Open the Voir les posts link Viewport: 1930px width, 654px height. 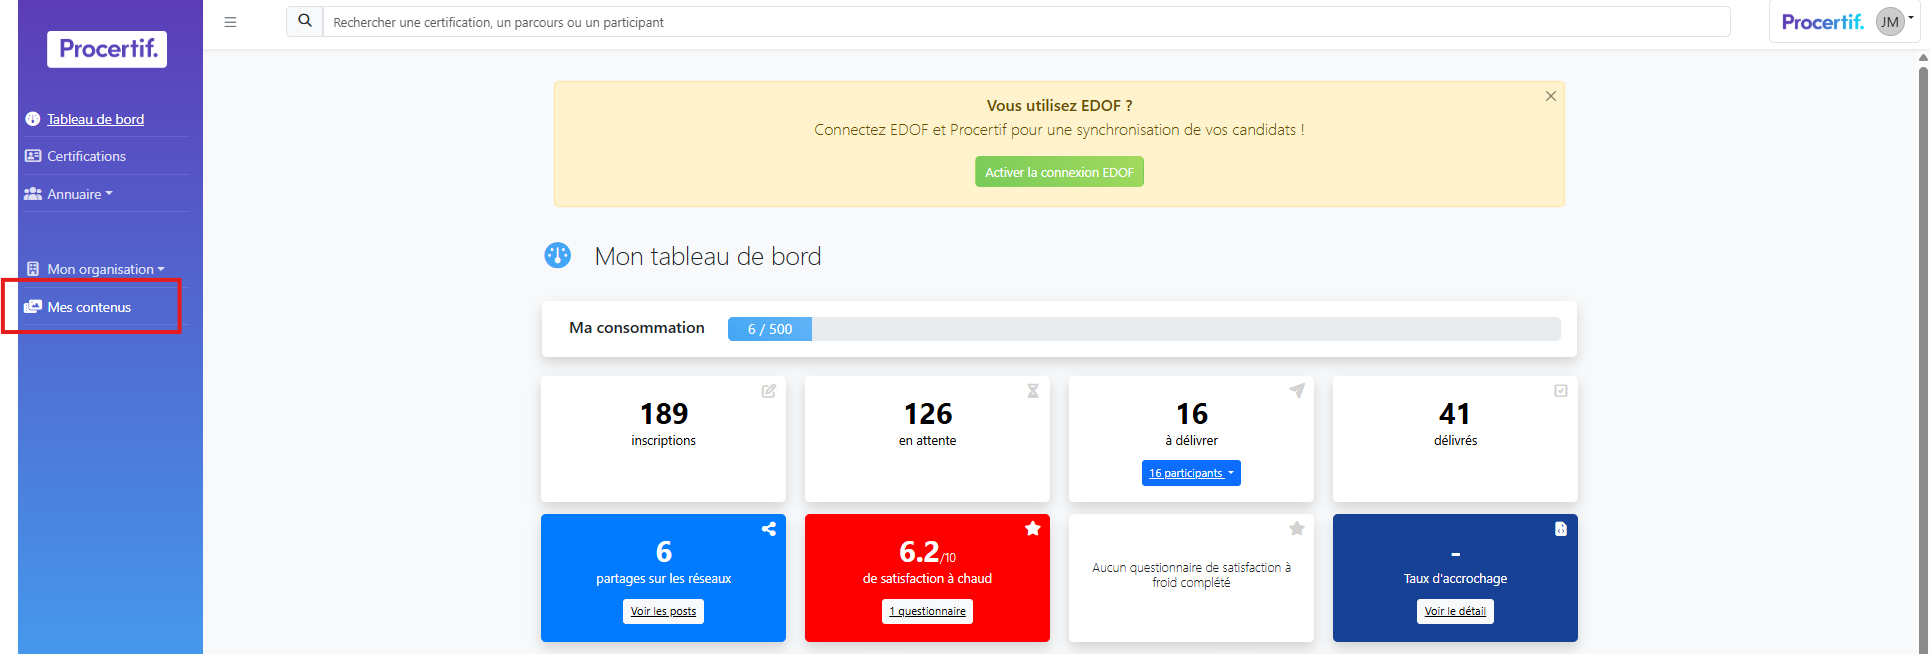coord(663,611)
